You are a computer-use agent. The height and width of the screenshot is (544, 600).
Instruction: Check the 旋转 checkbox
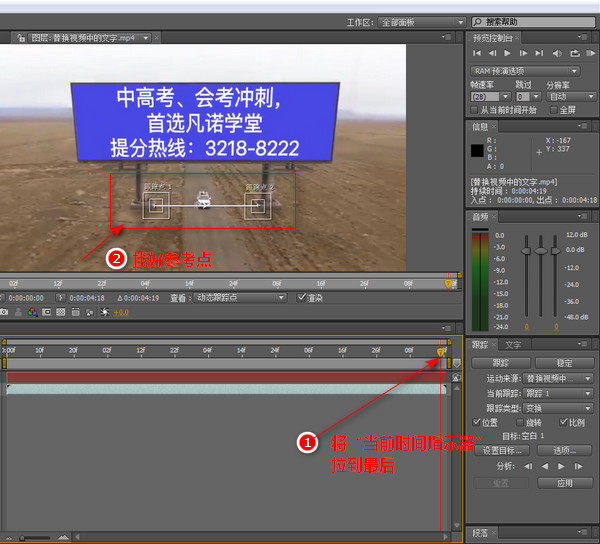[x=520, y=422]
